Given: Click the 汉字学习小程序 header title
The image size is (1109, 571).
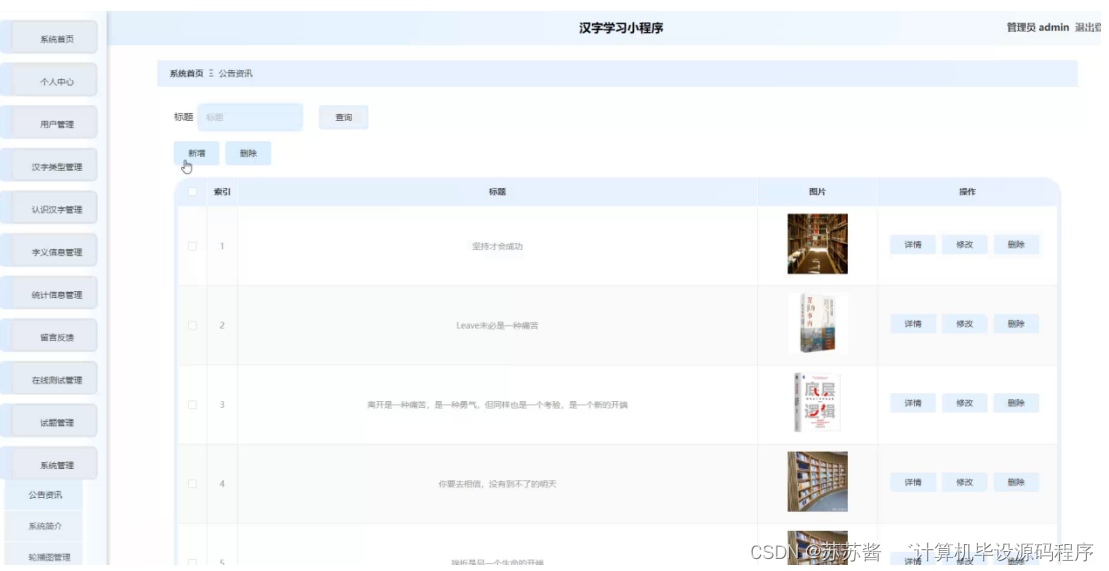Looking at the screenshot, I should pyautogui.click(x=621, y=28).
